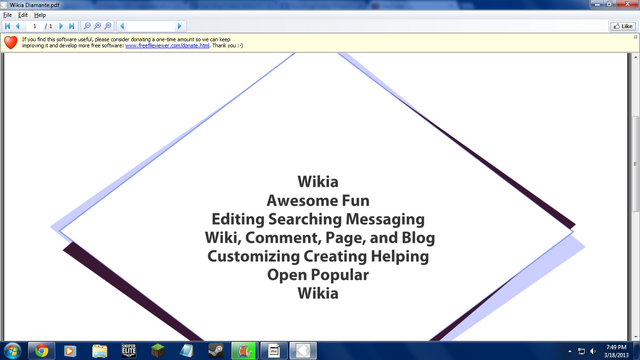The height and width of the screenshot is (360, 640).
Task: Open Windows Explorer folder from taskbar
Action: coord(99,351)
